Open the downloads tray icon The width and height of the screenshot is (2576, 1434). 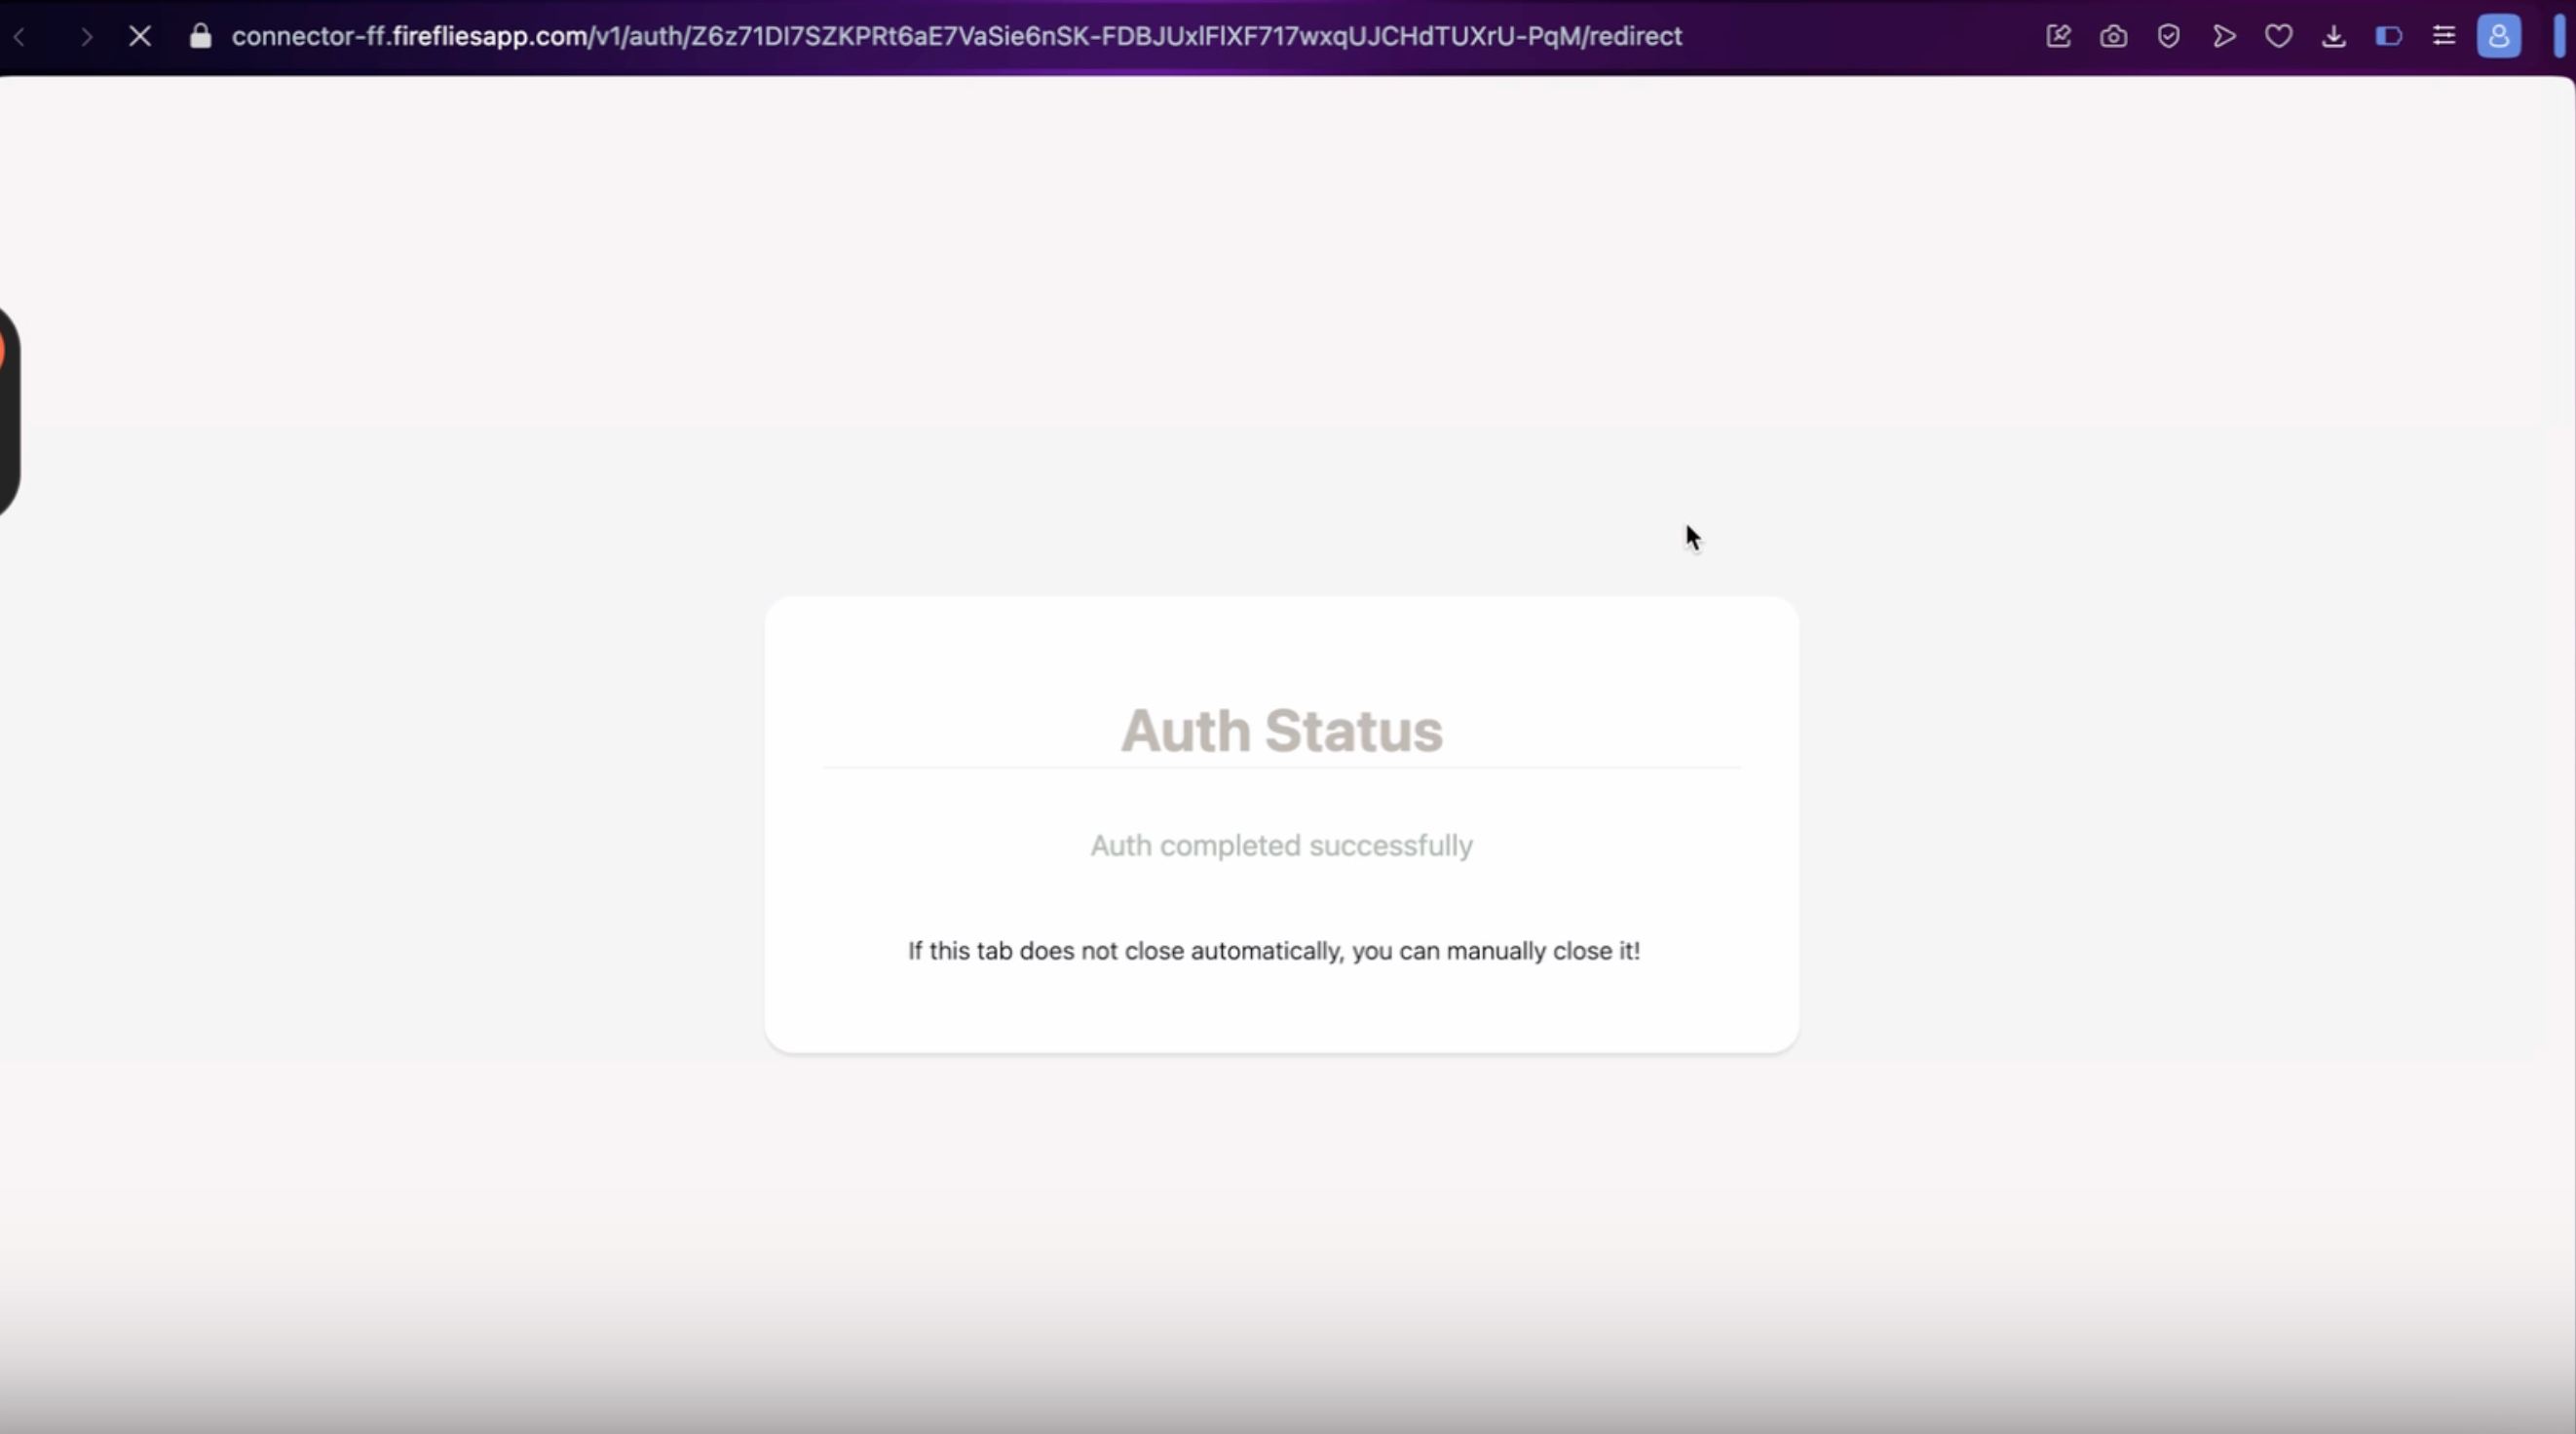pyautogui.click(x=2333, y=37)
